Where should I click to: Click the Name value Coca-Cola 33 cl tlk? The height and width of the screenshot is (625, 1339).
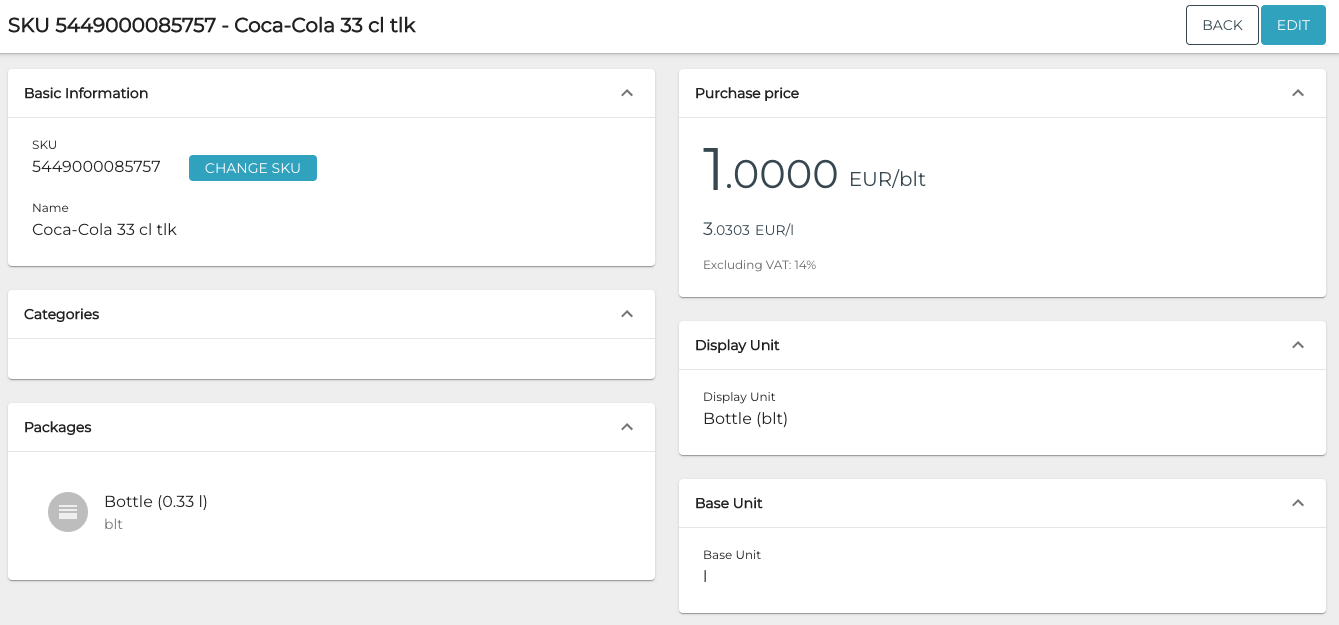[x=104, y=229]
